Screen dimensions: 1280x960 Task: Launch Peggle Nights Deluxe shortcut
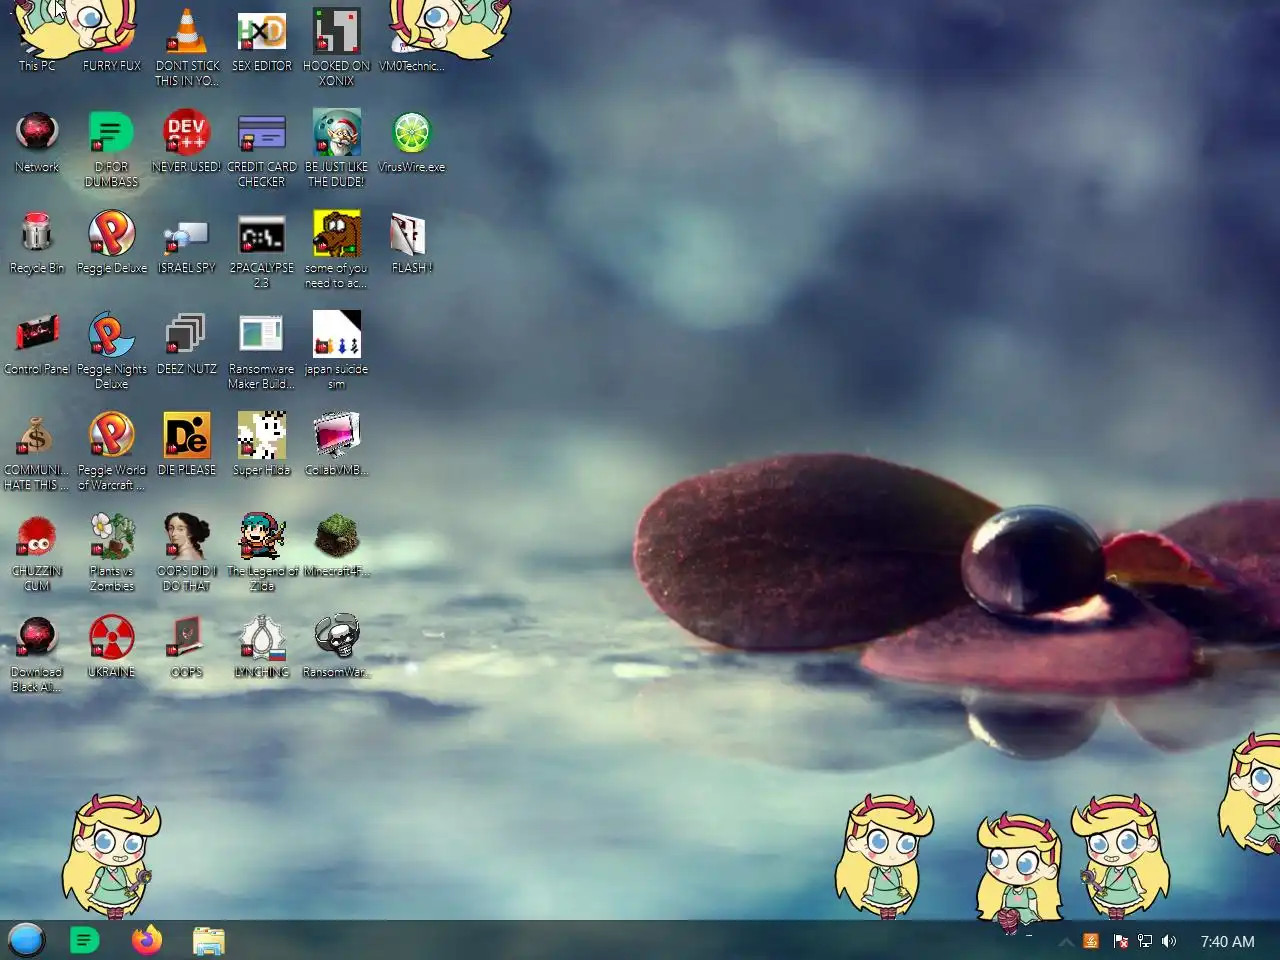pyautogui.click(x=112, y=350)
